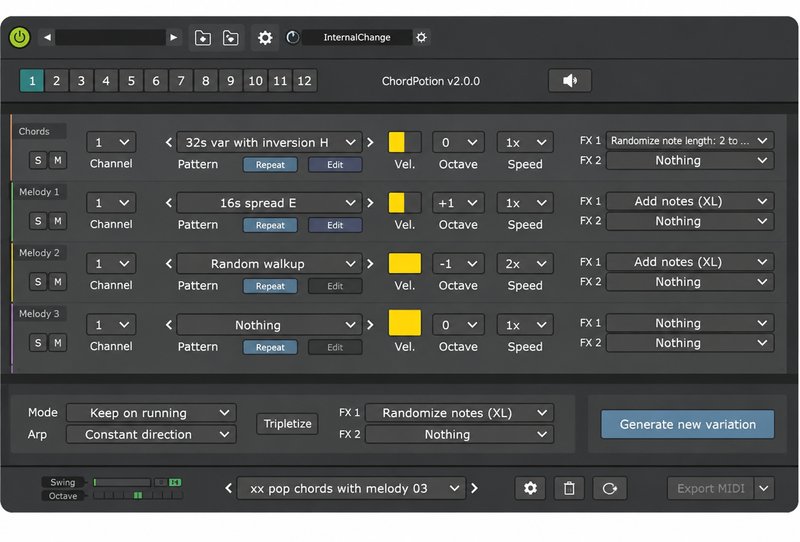Click the Tripletize button
The height and width of the screenshot is (542, 800).
287,424
